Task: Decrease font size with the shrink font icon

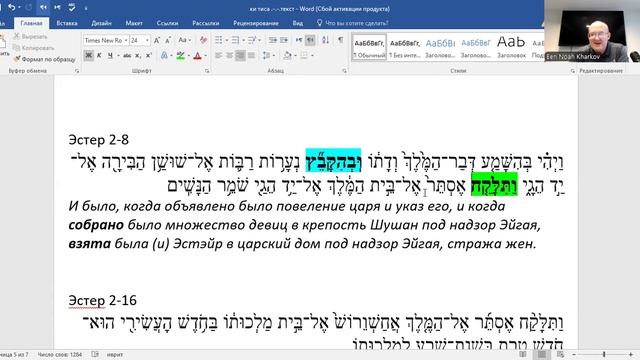Action: click(x=168, y=40)
